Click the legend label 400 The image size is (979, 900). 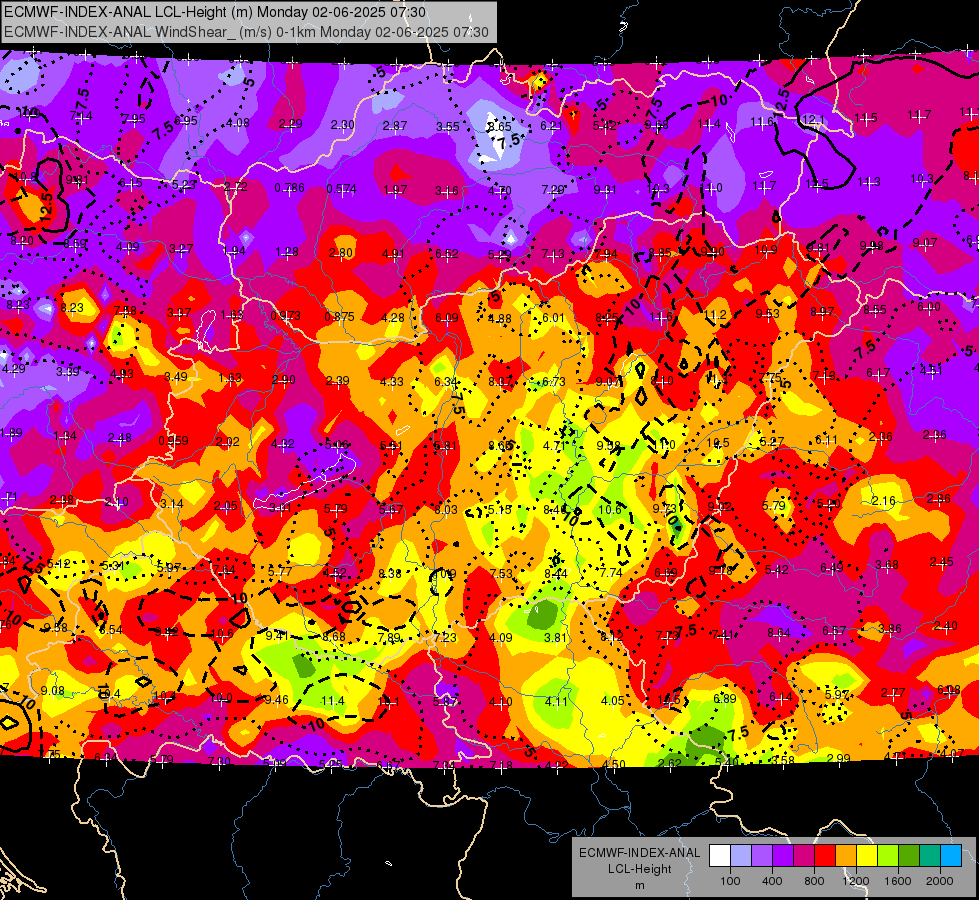coord(772,881)
